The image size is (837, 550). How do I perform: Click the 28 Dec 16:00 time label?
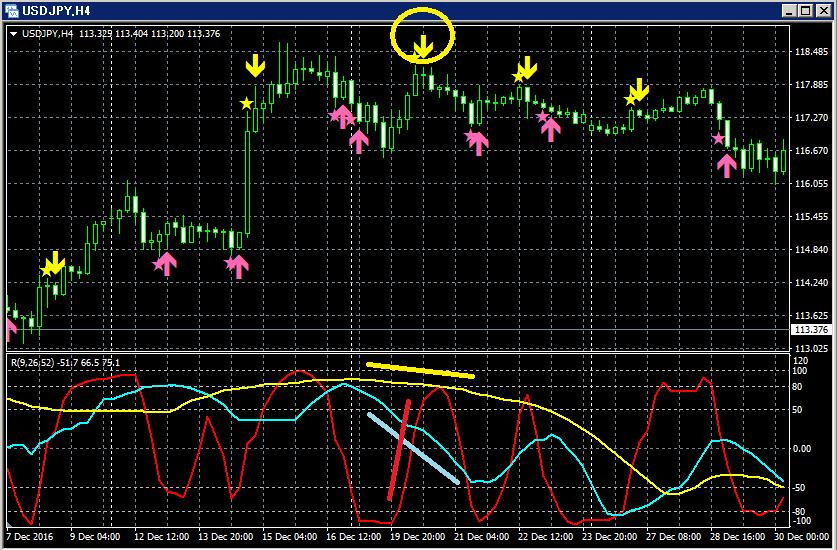tap(737, 536)
